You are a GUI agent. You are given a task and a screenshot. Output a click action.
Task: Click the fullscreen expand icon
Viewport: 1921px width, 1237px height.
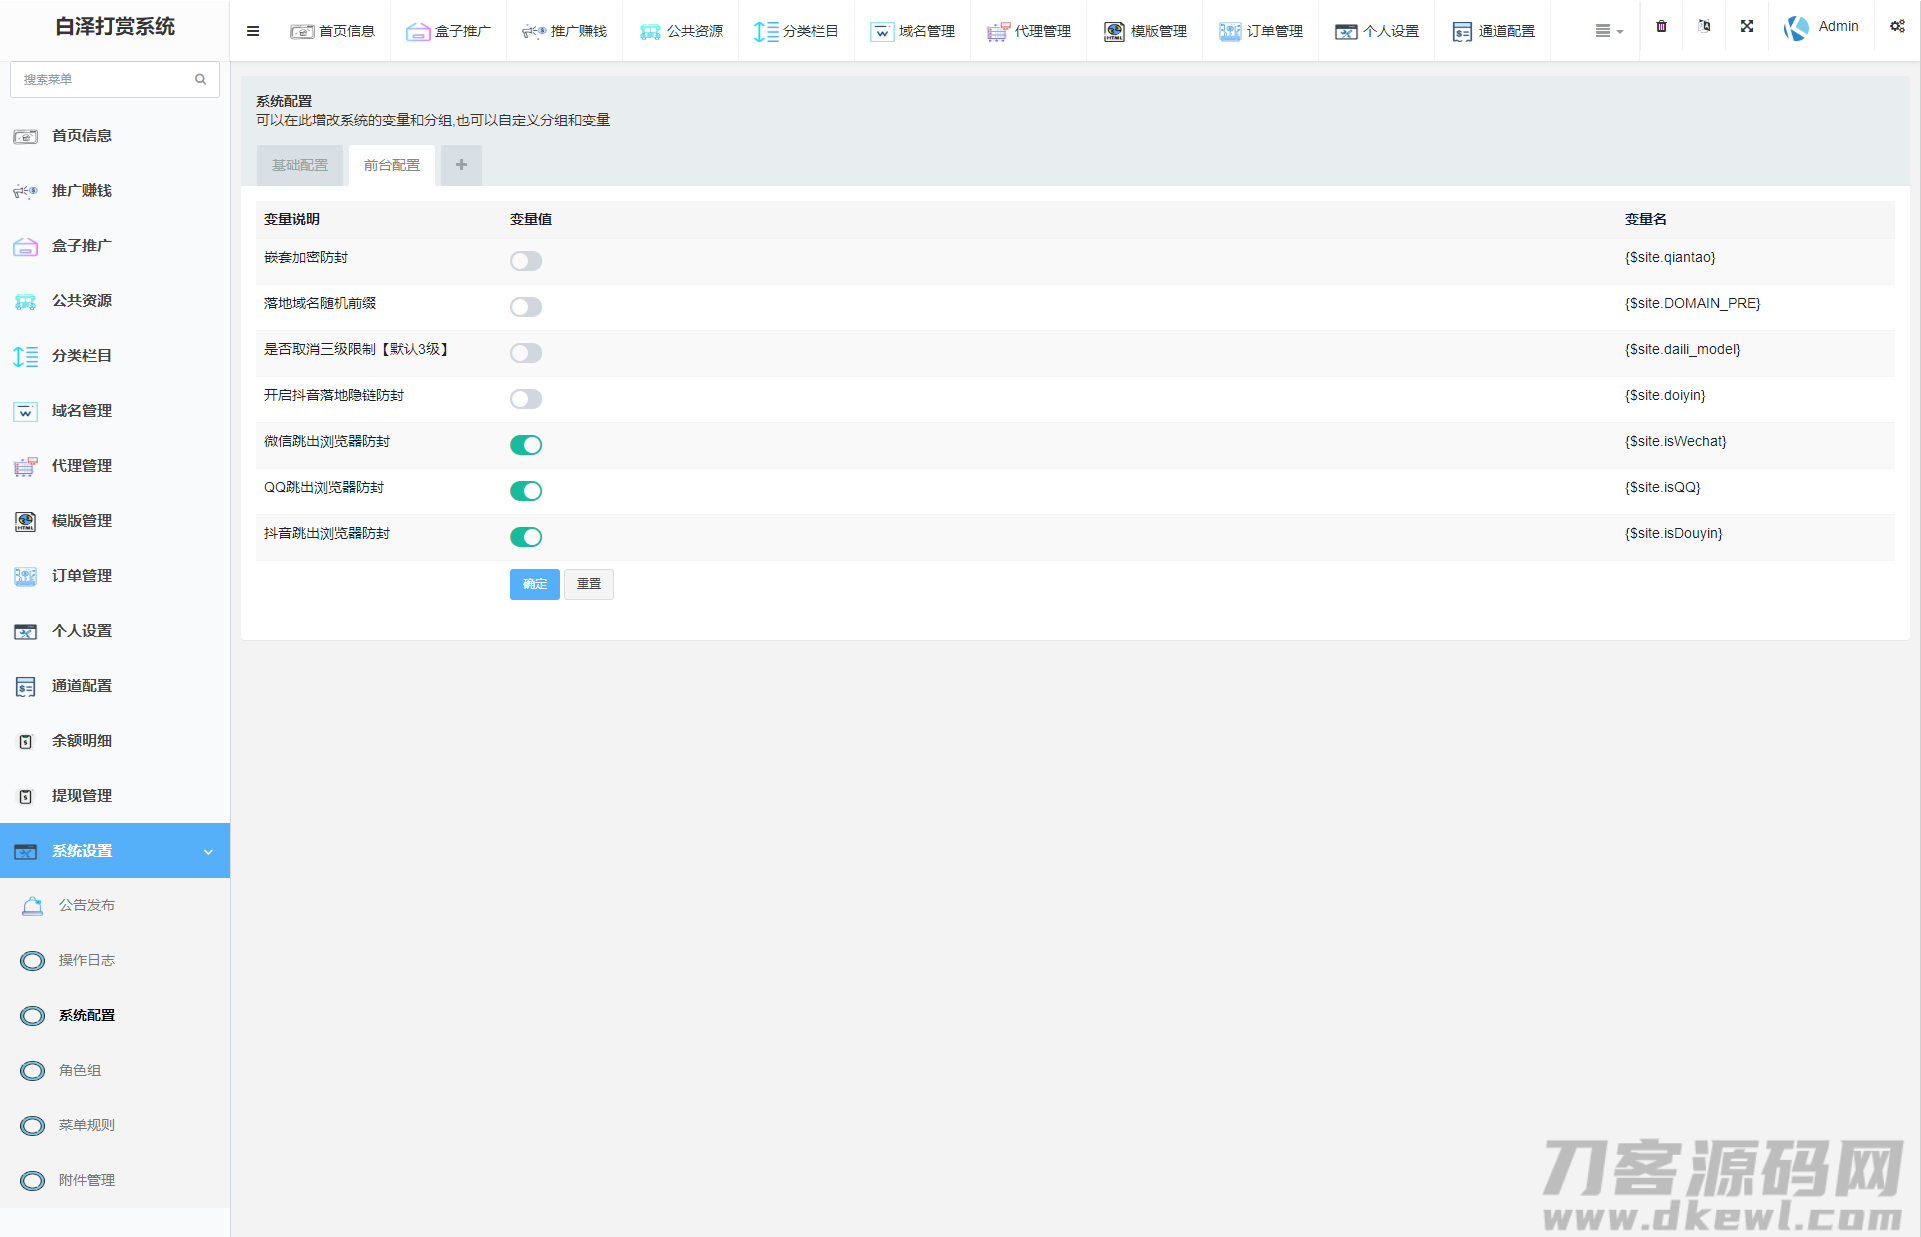pyautogui.click(x=1746, y=27)
